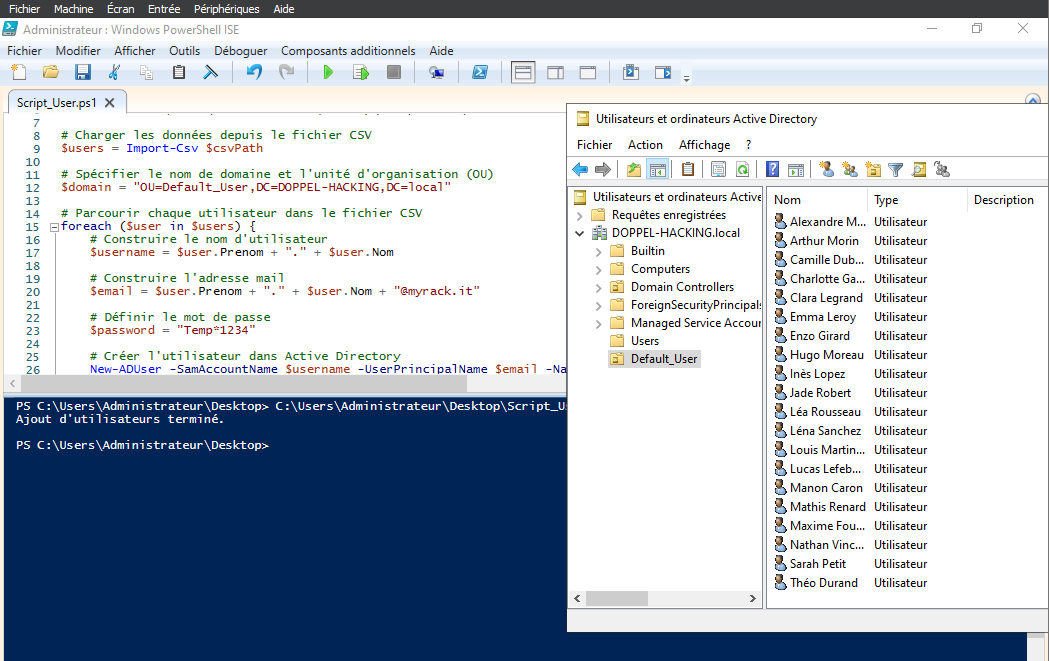The width and height of the screenshot is (1049, 661).
Task: Add selected objects to a group
Action: tap(942, 170)
